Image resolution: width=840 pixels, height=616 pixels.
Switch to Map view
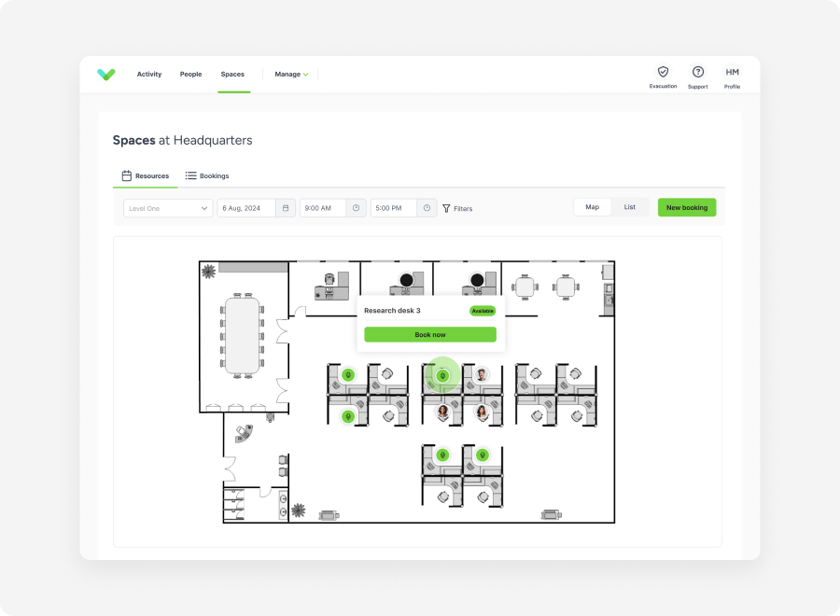click(592, 207)
